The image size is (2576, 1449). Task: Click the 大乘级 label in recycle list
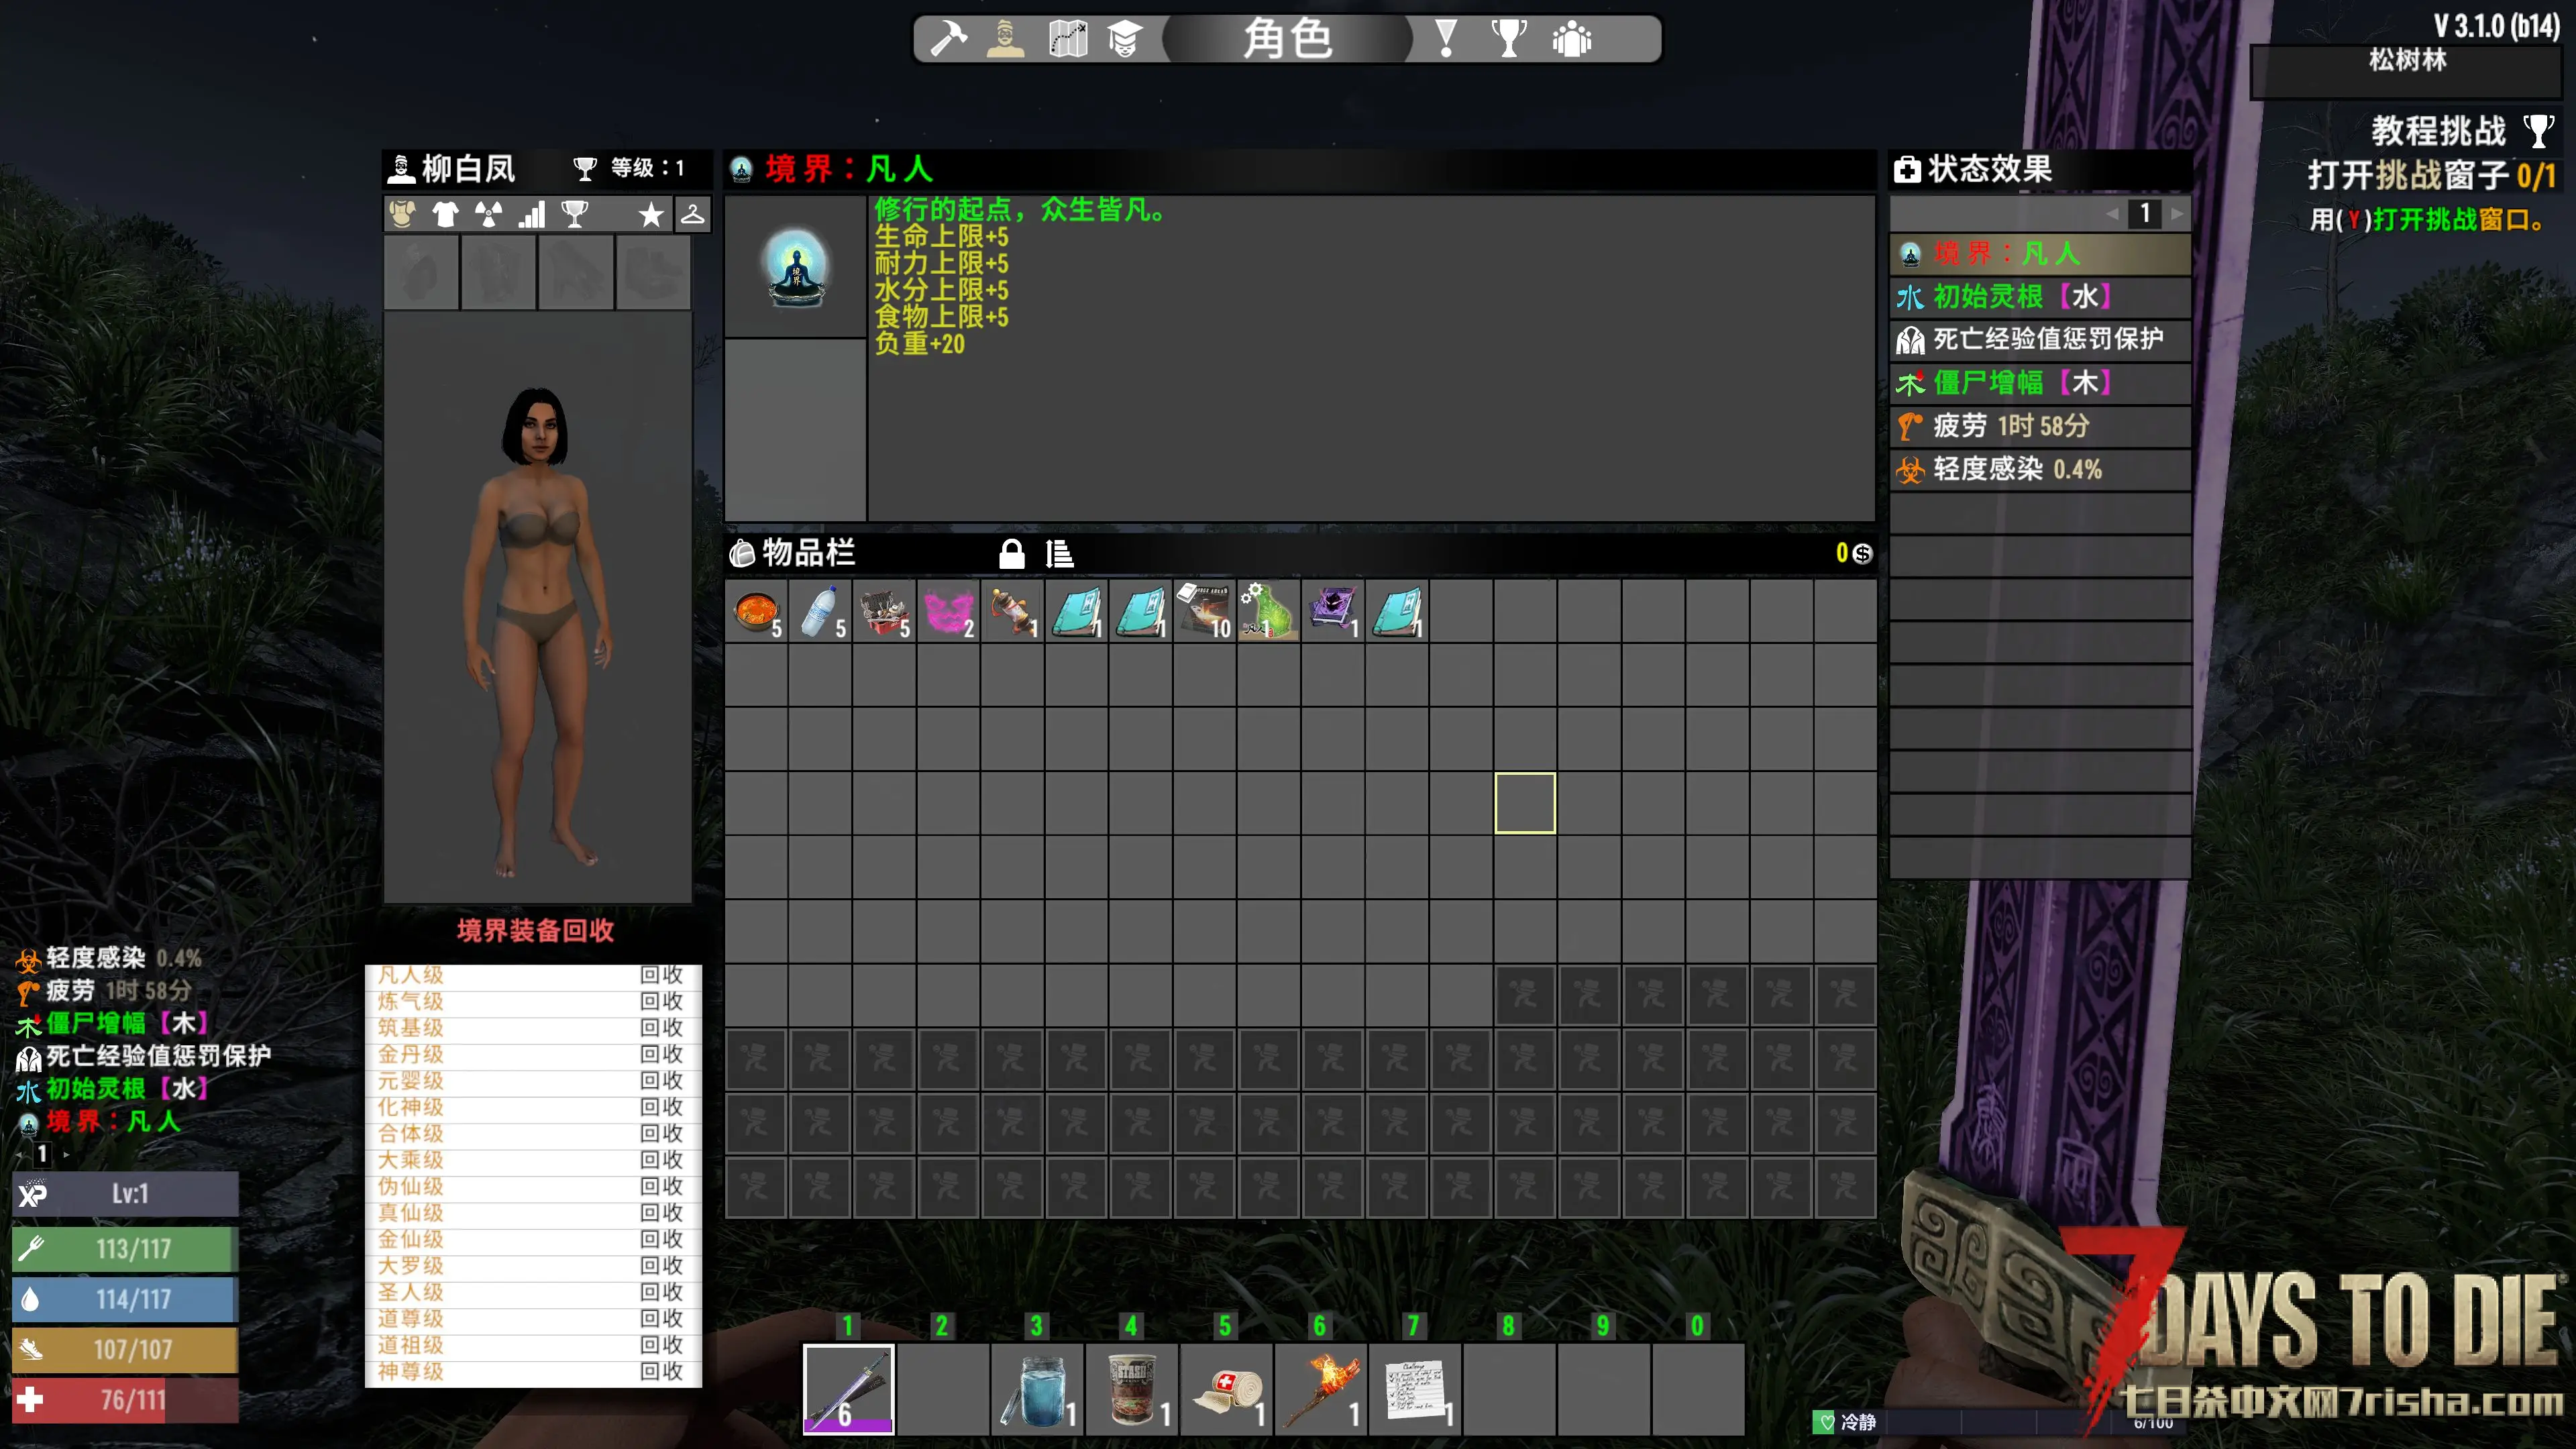tap(411, 1160)
